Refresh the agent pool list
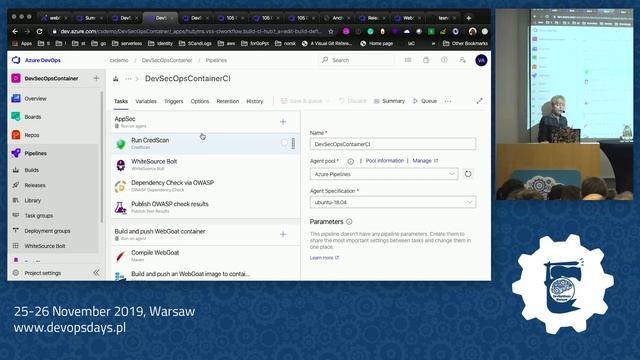Viewport: 640px width, 360px height. click(468, 174)
